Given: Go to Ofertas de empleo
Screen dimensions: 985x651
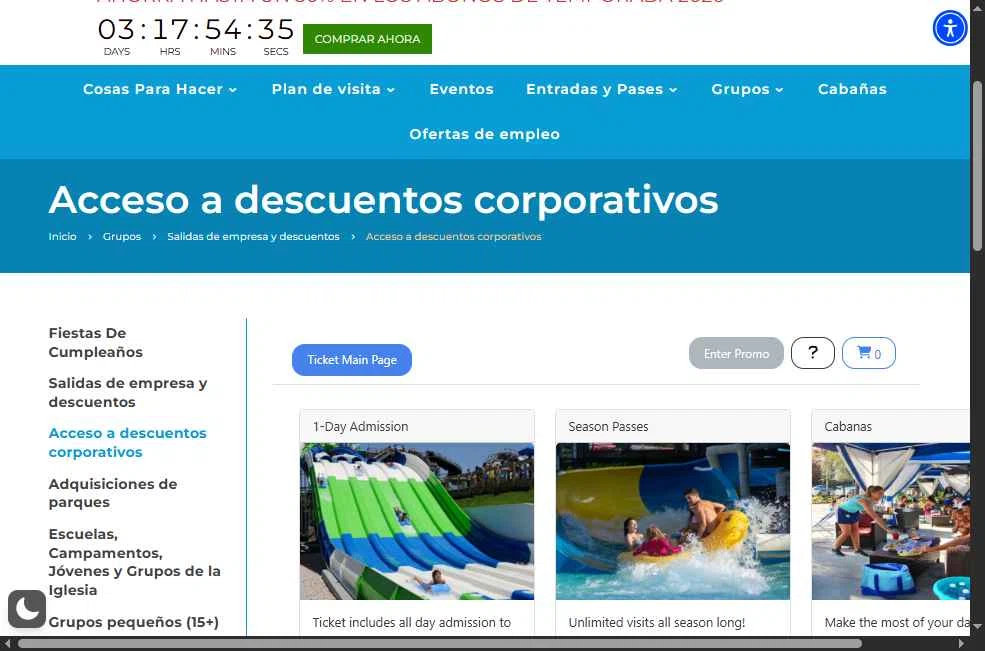Looking at the screenshot, I should [x=484, y=134].
